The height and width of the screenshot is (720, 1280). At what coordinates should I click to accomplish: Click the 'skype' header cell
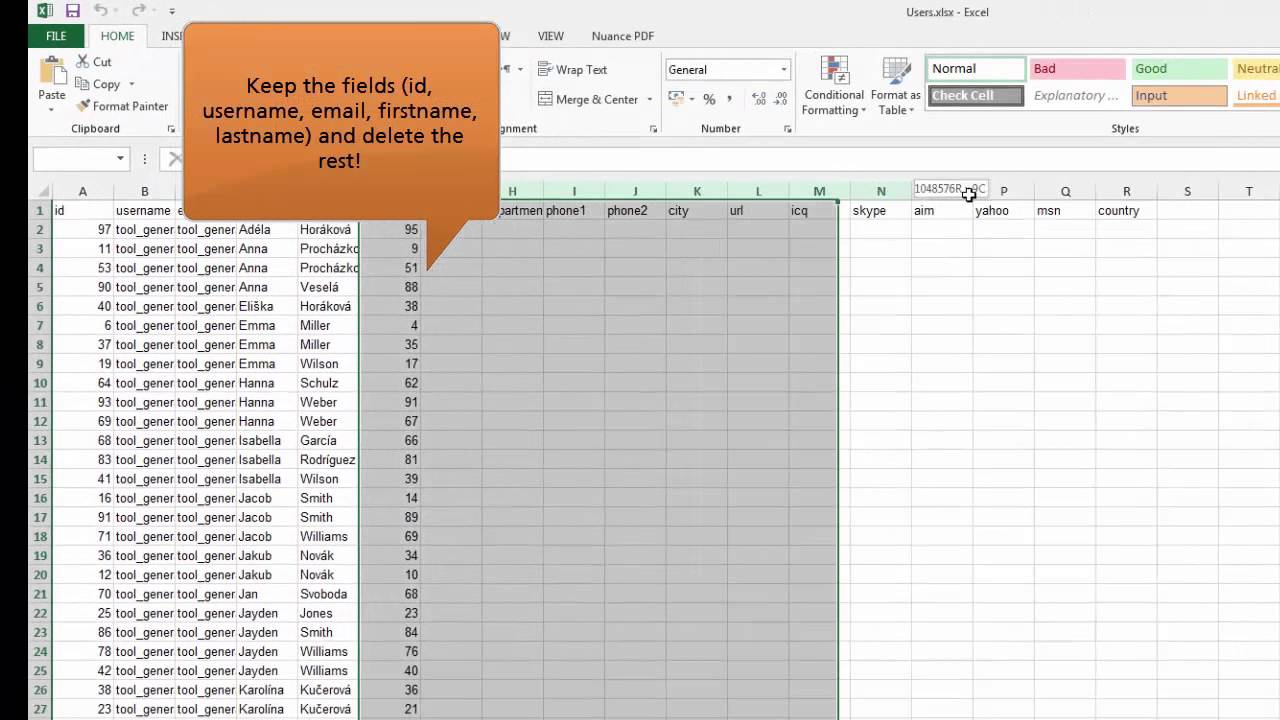point(880,211)
